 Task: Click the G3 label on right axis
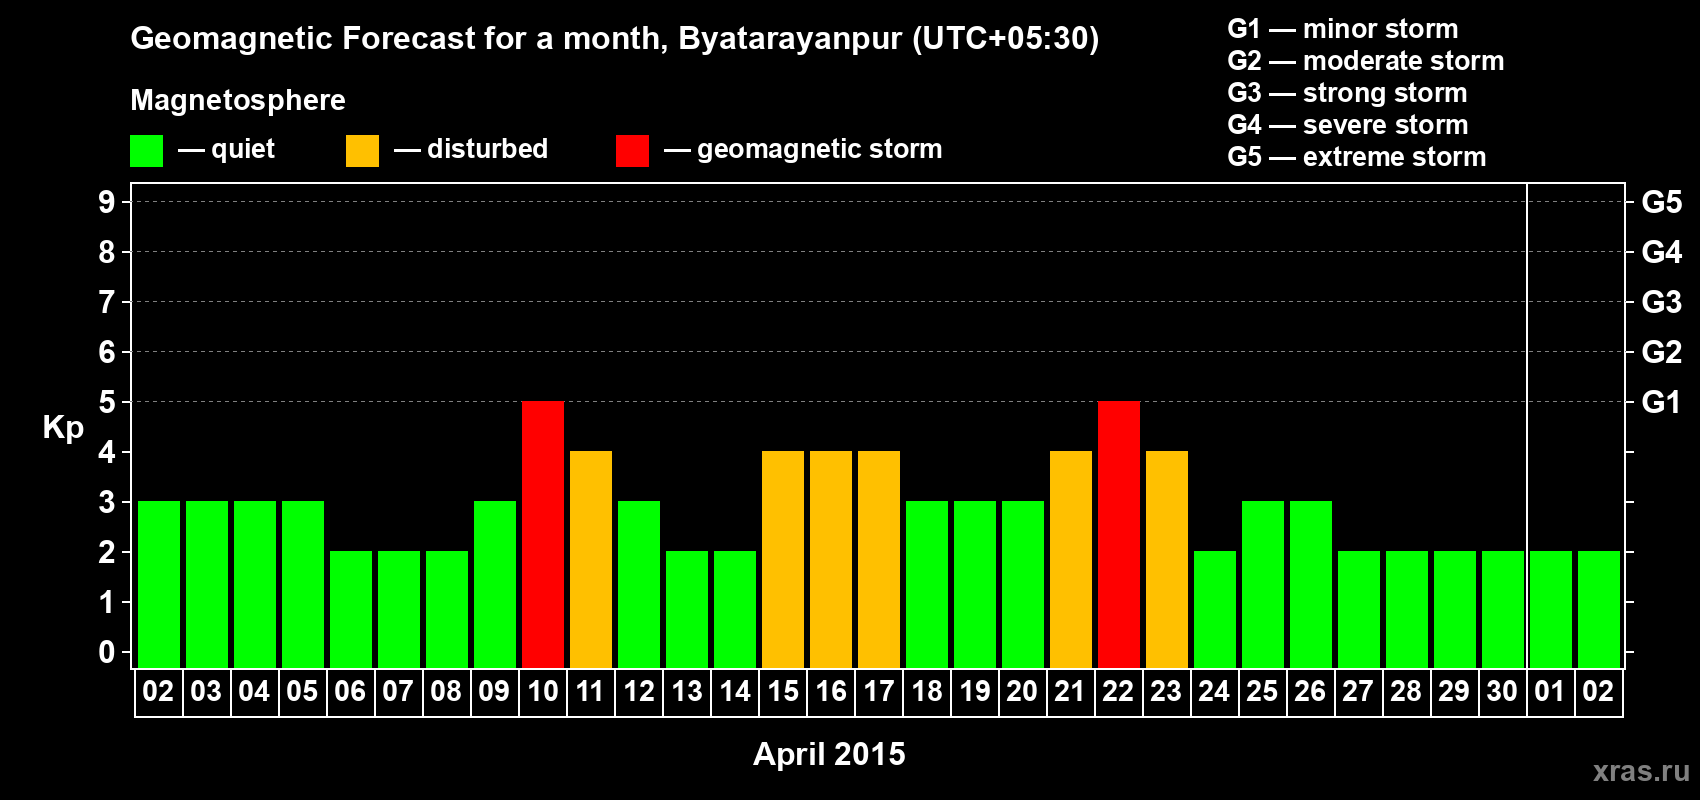(x=1662, y=302)
